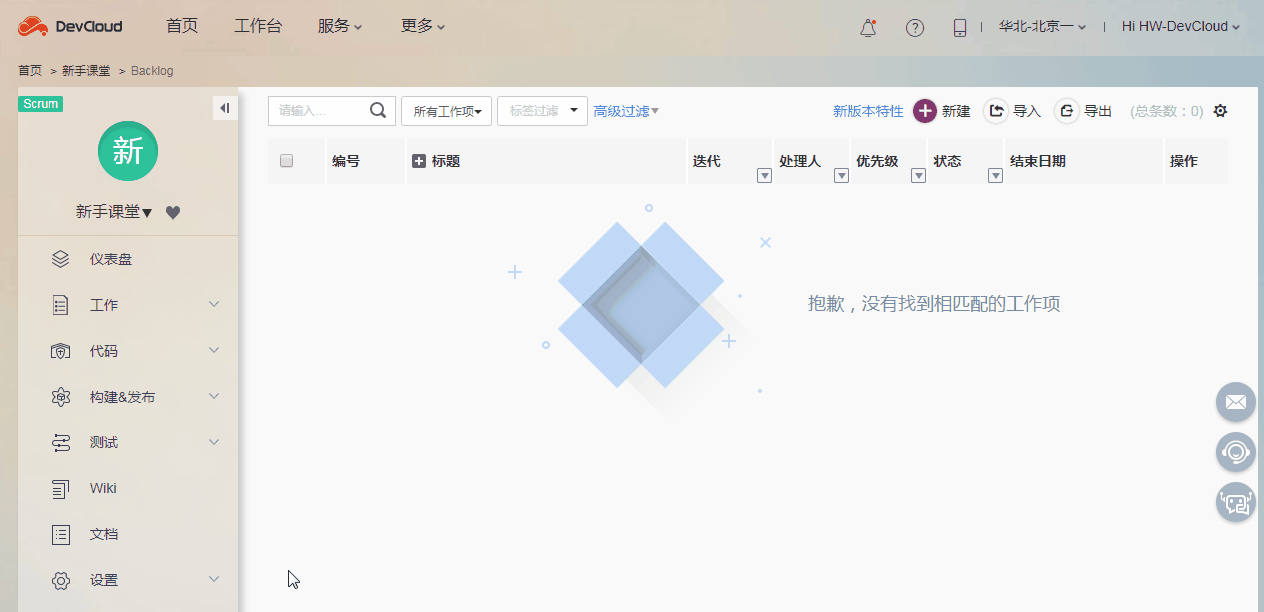Open the 状态 column filter dropdown

994,175
